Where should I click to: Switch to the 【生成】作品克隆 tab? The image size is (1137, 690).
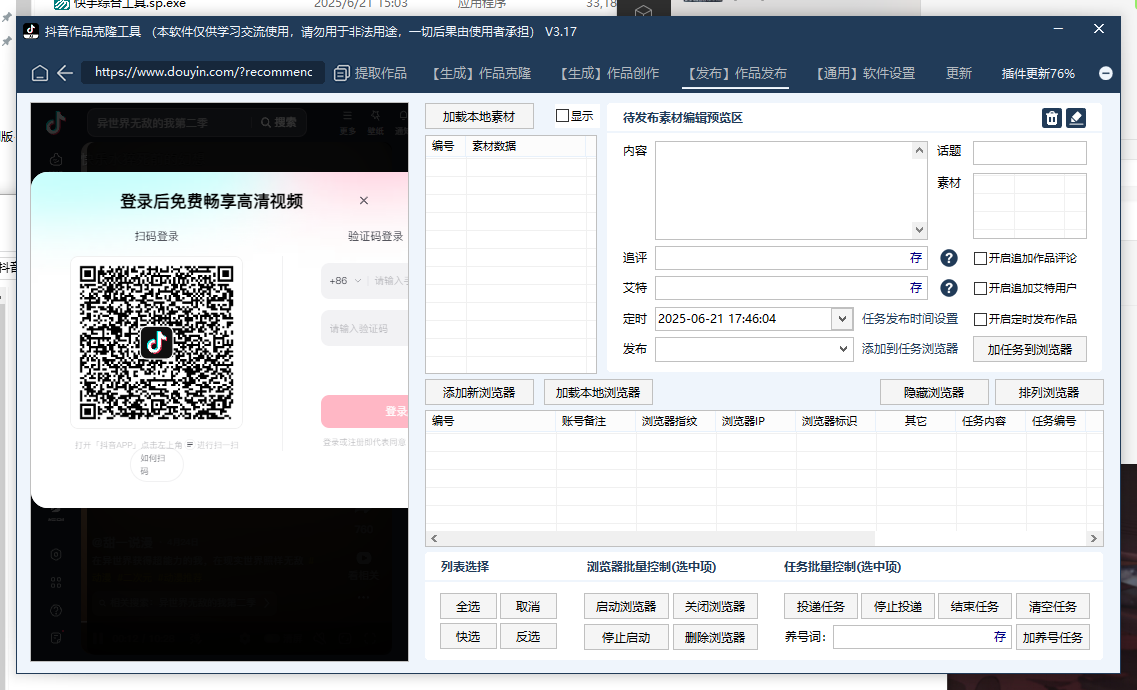[482, 73]
